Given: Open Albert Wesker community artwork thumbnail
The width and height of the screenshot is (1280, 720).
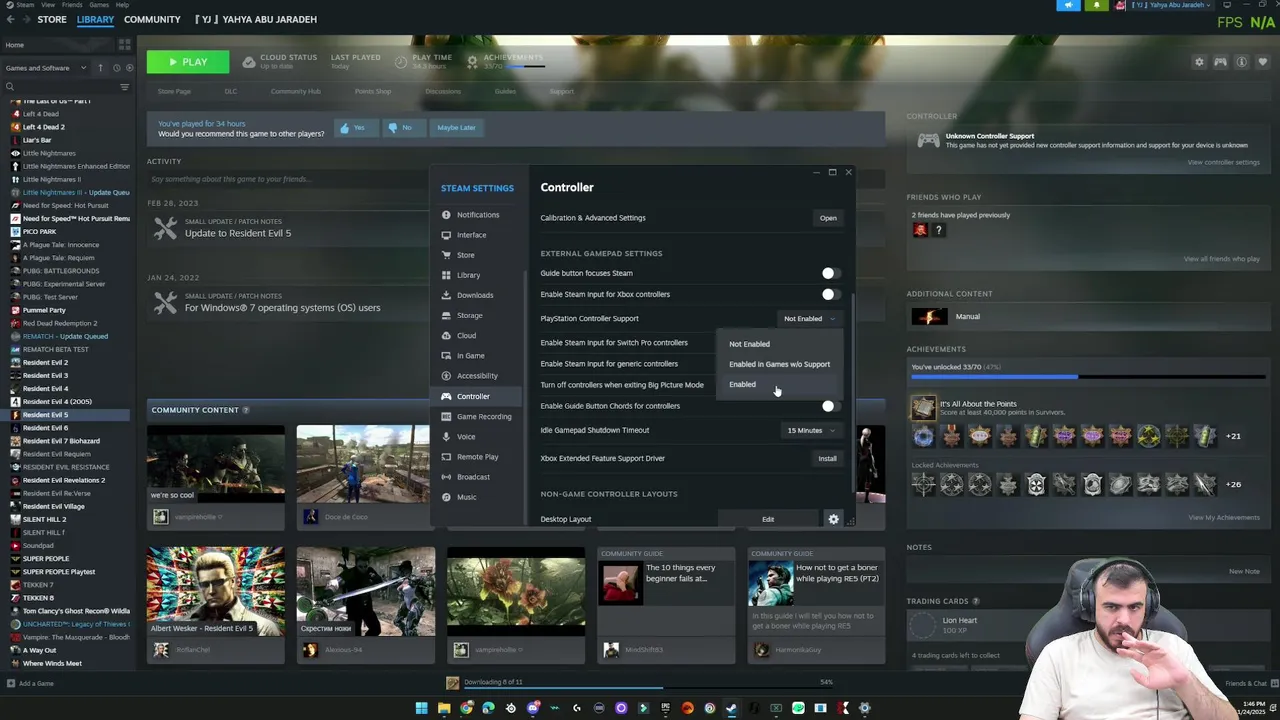Looking at the screenshot, I should 216,591.
